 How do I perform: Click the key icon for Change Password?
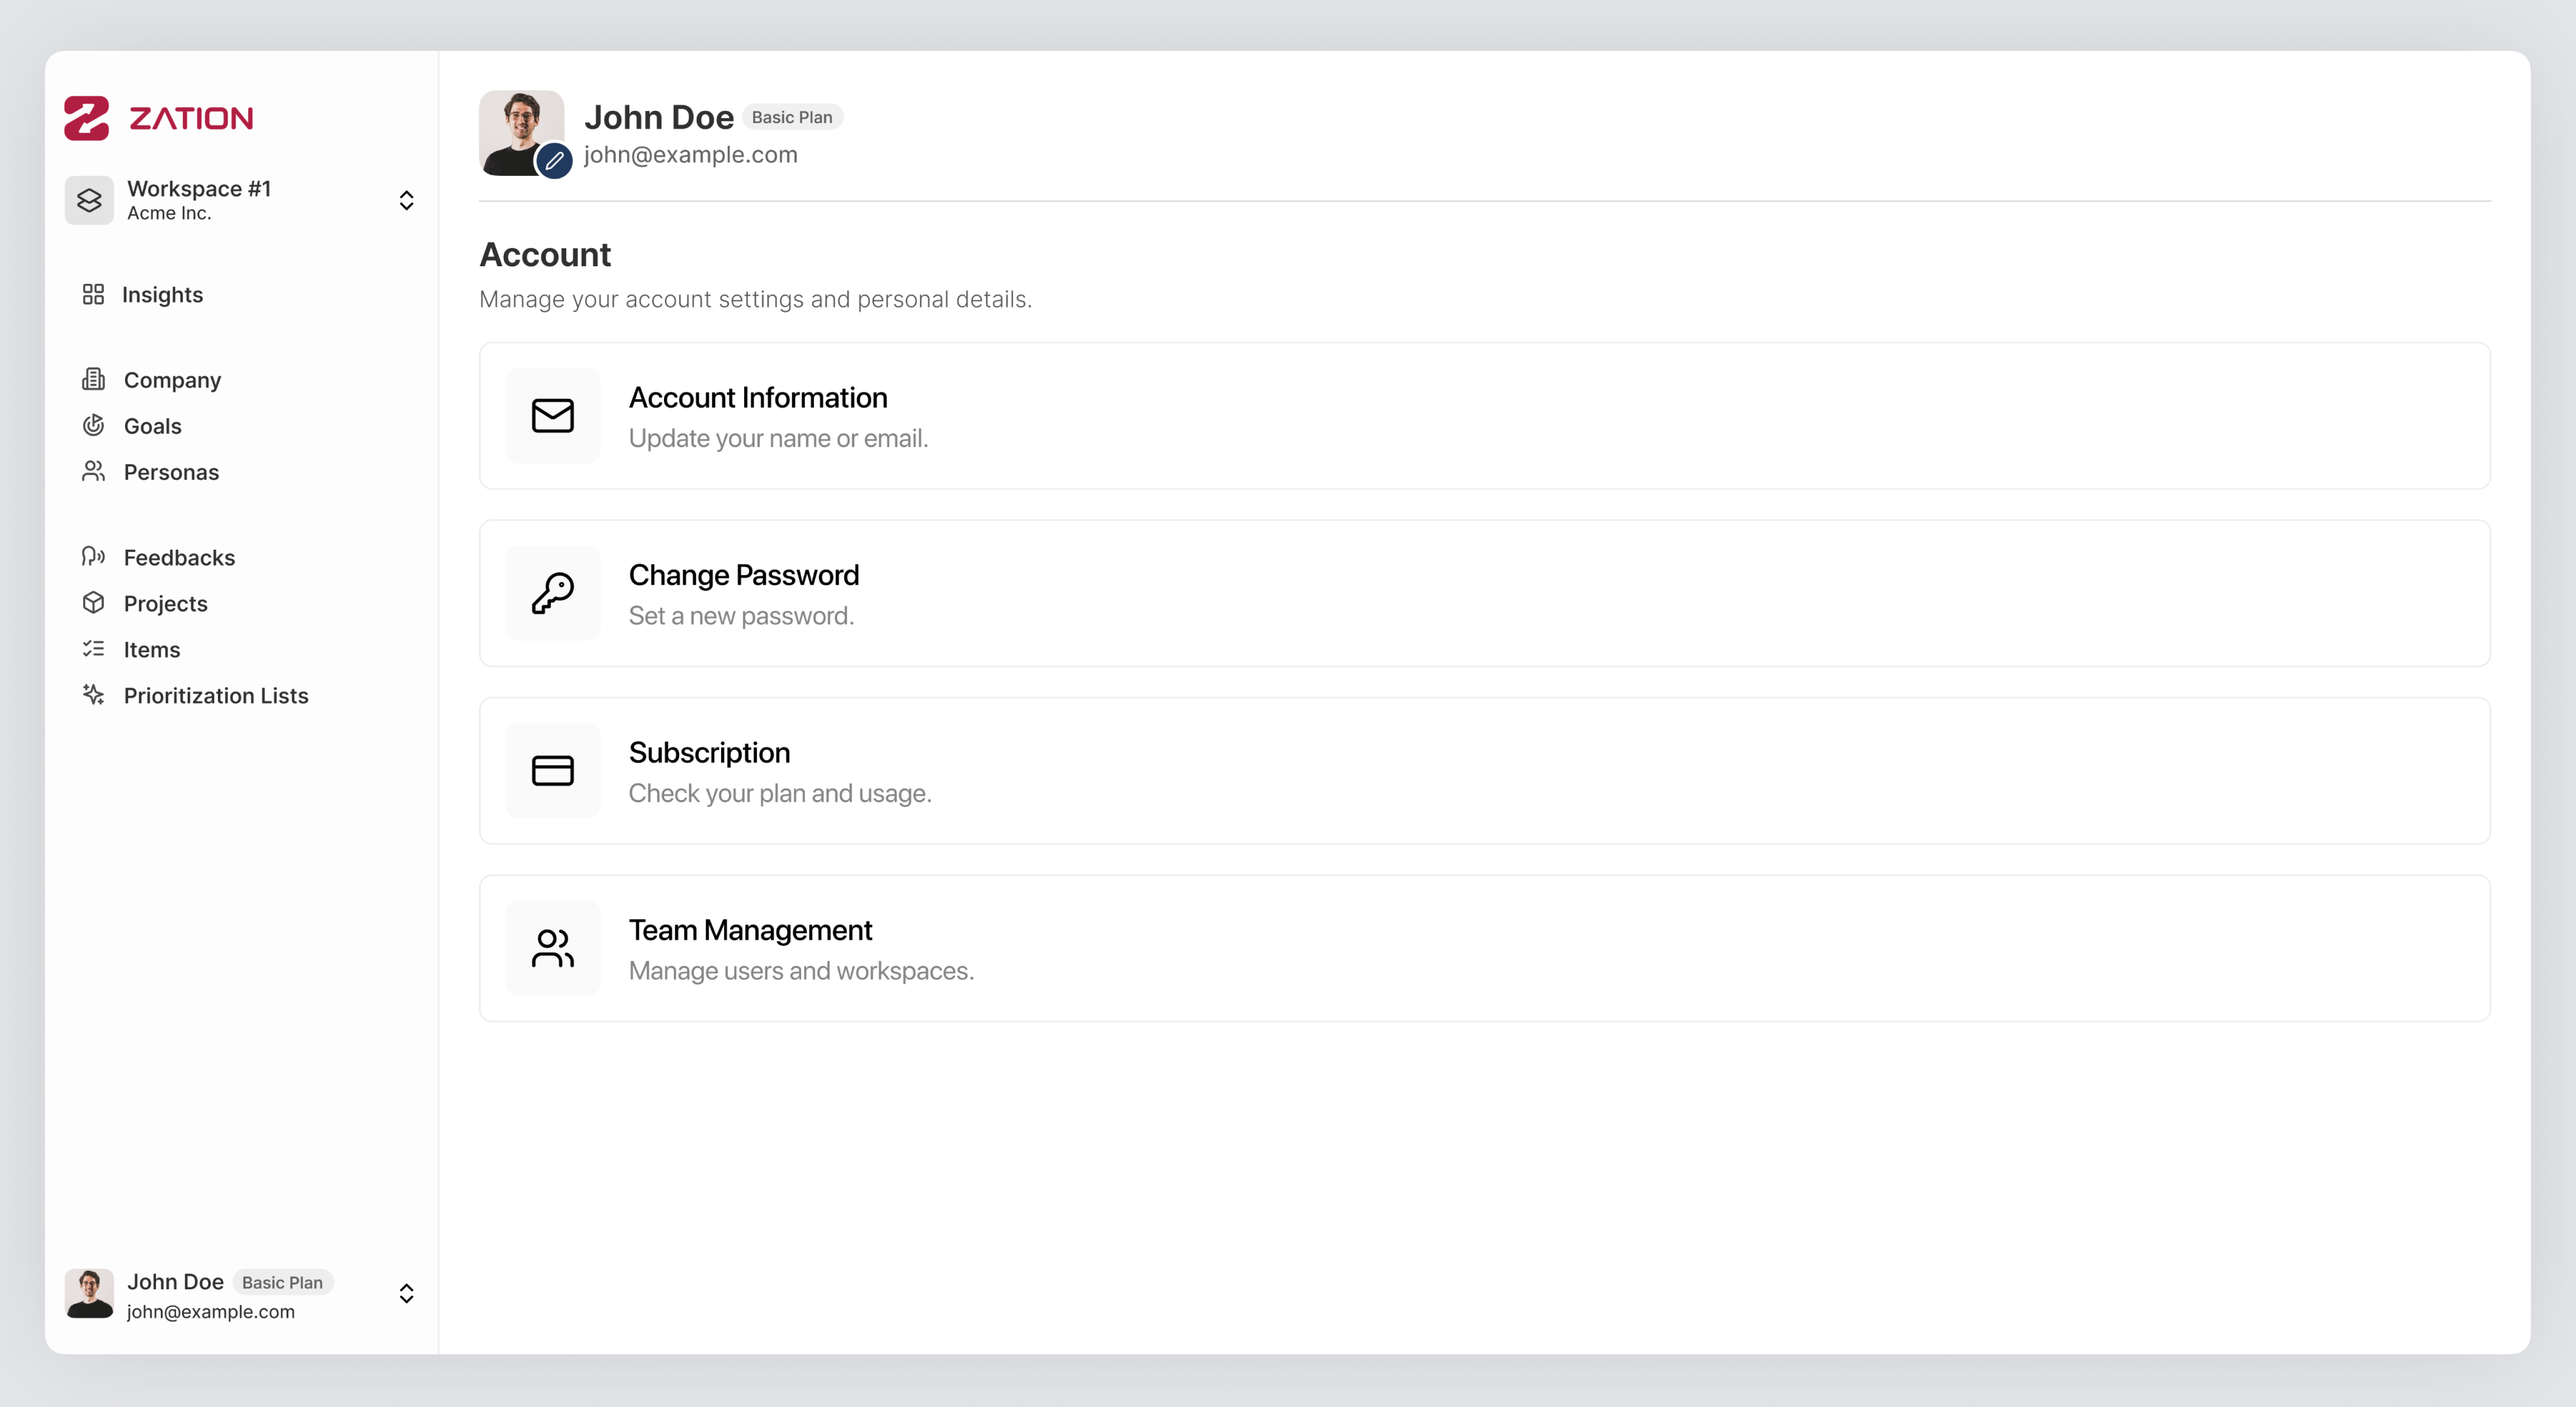[552, 593]
